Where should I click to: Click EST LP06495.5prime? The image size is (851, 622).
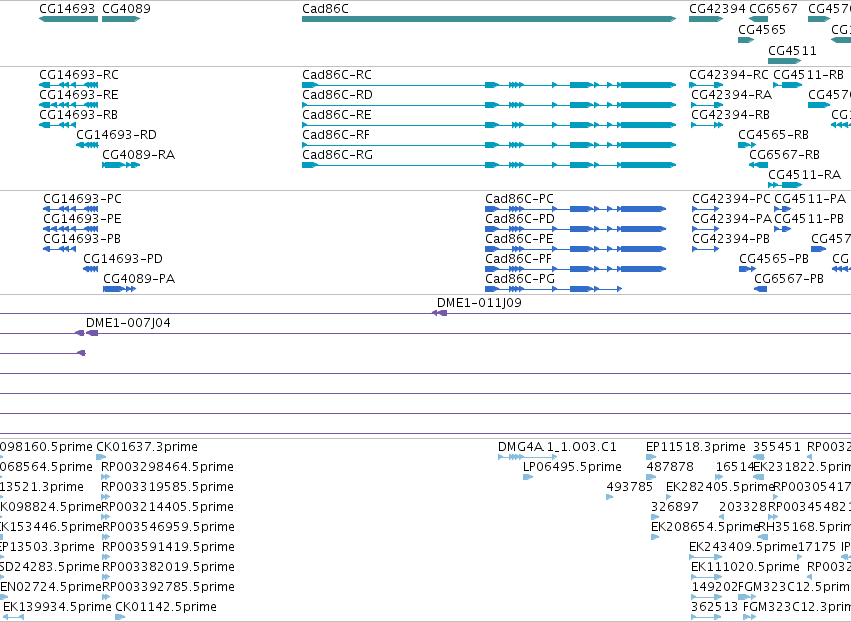click(528, 477)
